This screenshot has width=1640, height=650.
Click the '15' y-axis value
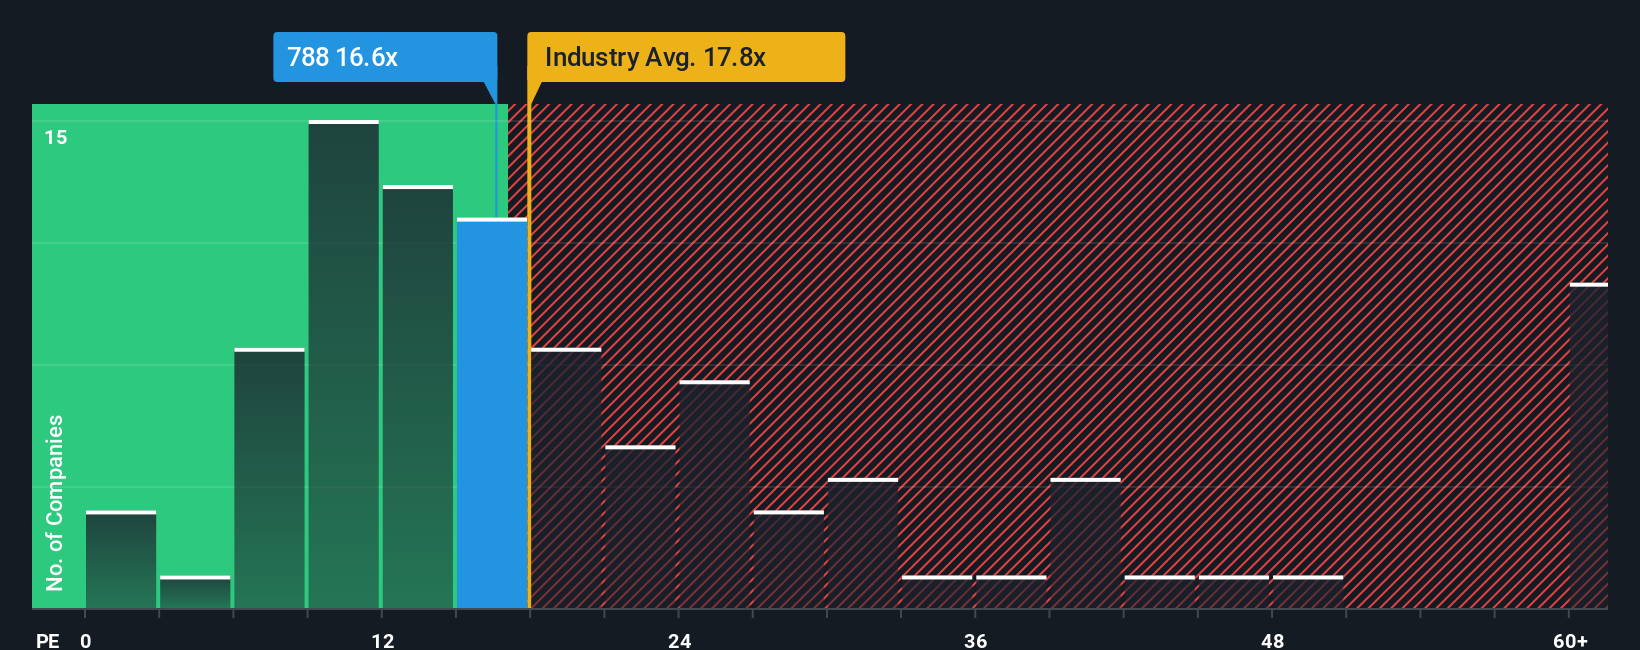pos(56,137)
